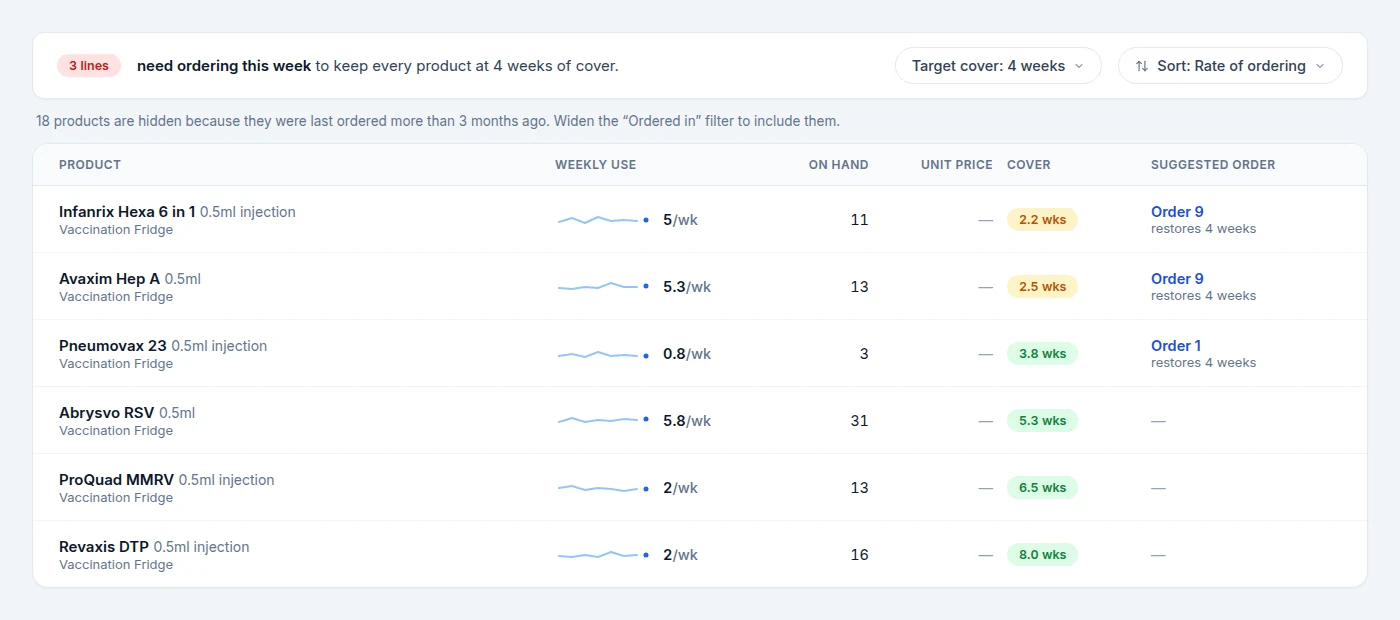Click the Pneumovax 23 weekly use sparkline
Screen dimensions: 1400x620
[x=603, y=354]
